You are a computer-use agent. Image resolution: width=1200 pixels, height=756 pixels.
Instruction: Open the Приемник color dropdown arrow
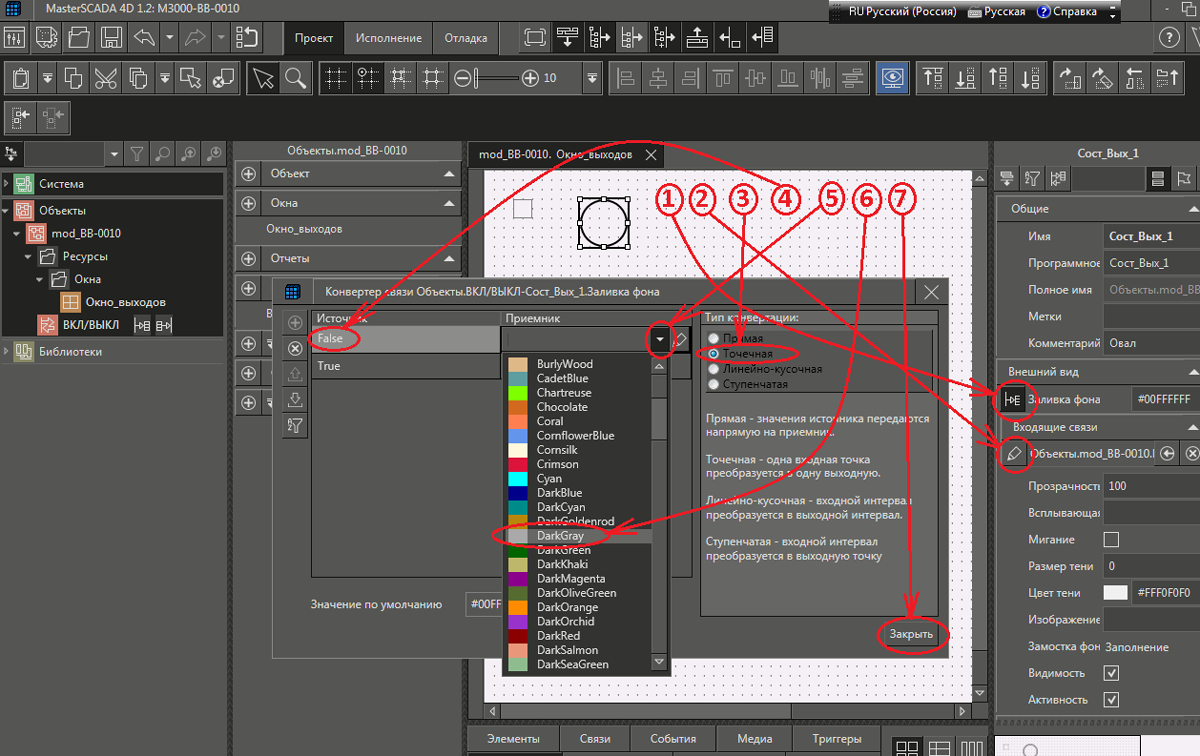point(660,340)
